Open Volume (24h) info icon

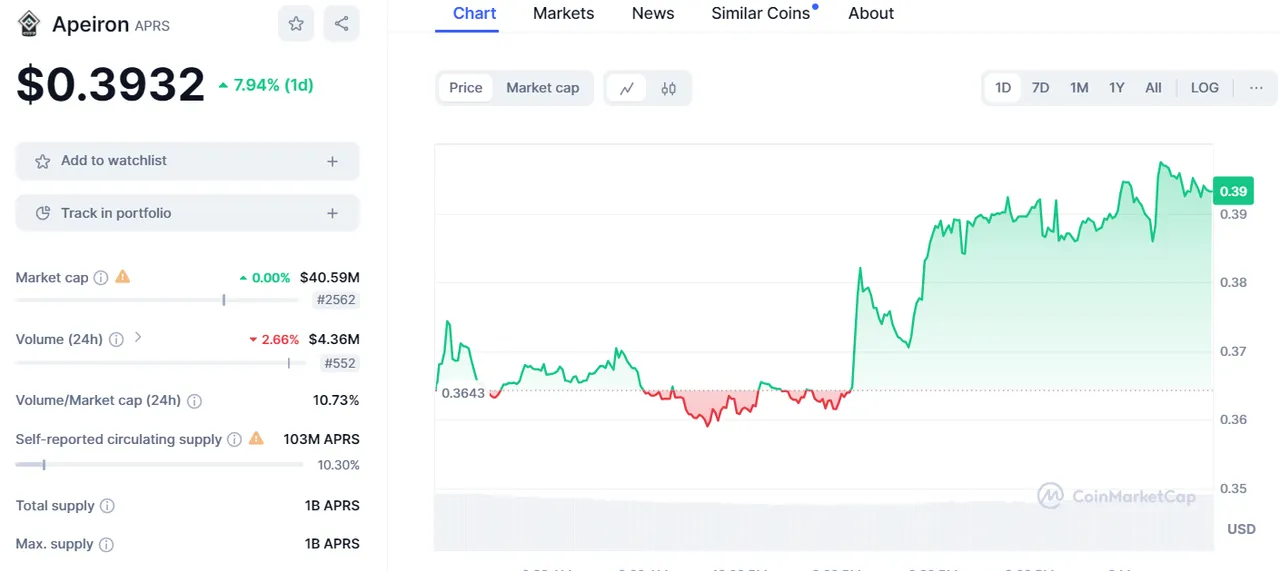(116, 340)
